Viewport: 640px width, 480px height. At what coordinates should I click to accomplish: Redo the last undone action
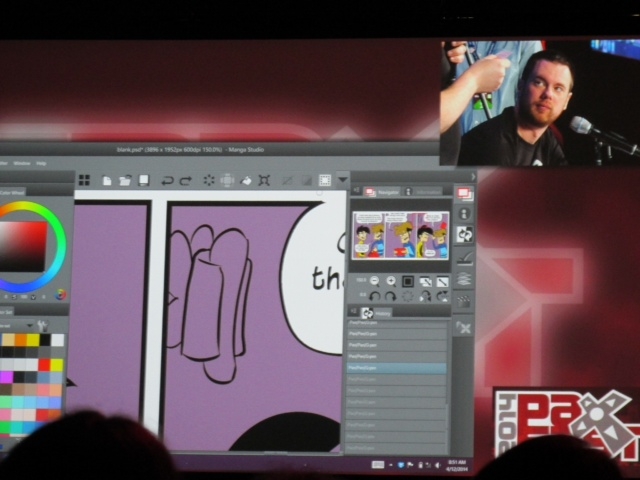pyautogui.click(x=185, y=181)
